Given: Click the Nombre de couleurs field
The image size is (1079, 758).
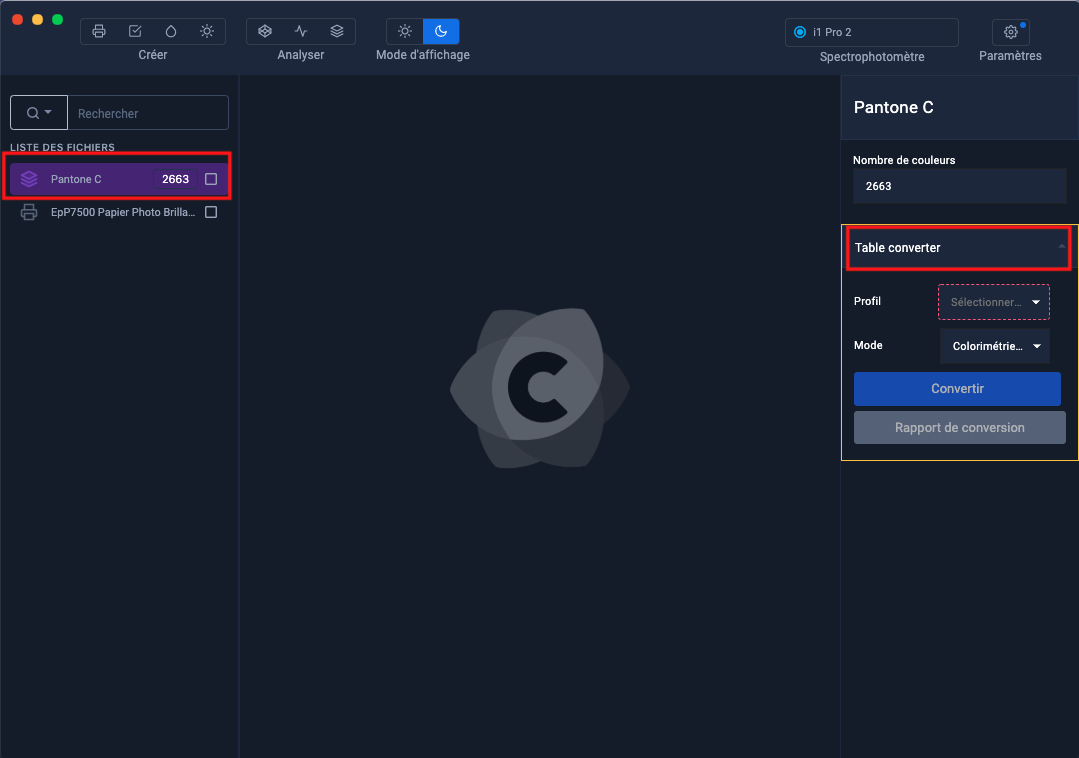Looking at the screenshot, I should (x=959, y=186).
